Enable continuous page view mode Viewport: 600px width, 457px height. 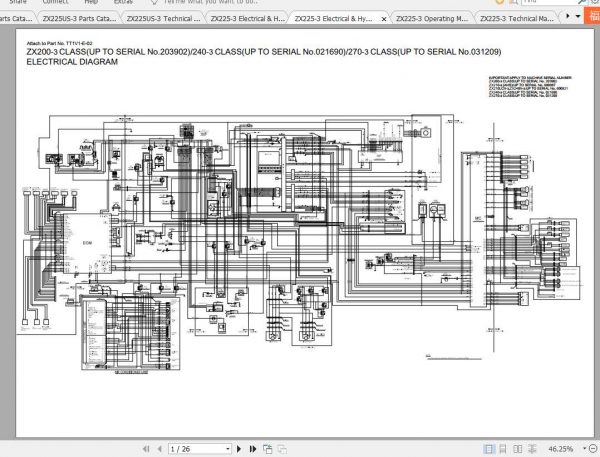(503, 449)
